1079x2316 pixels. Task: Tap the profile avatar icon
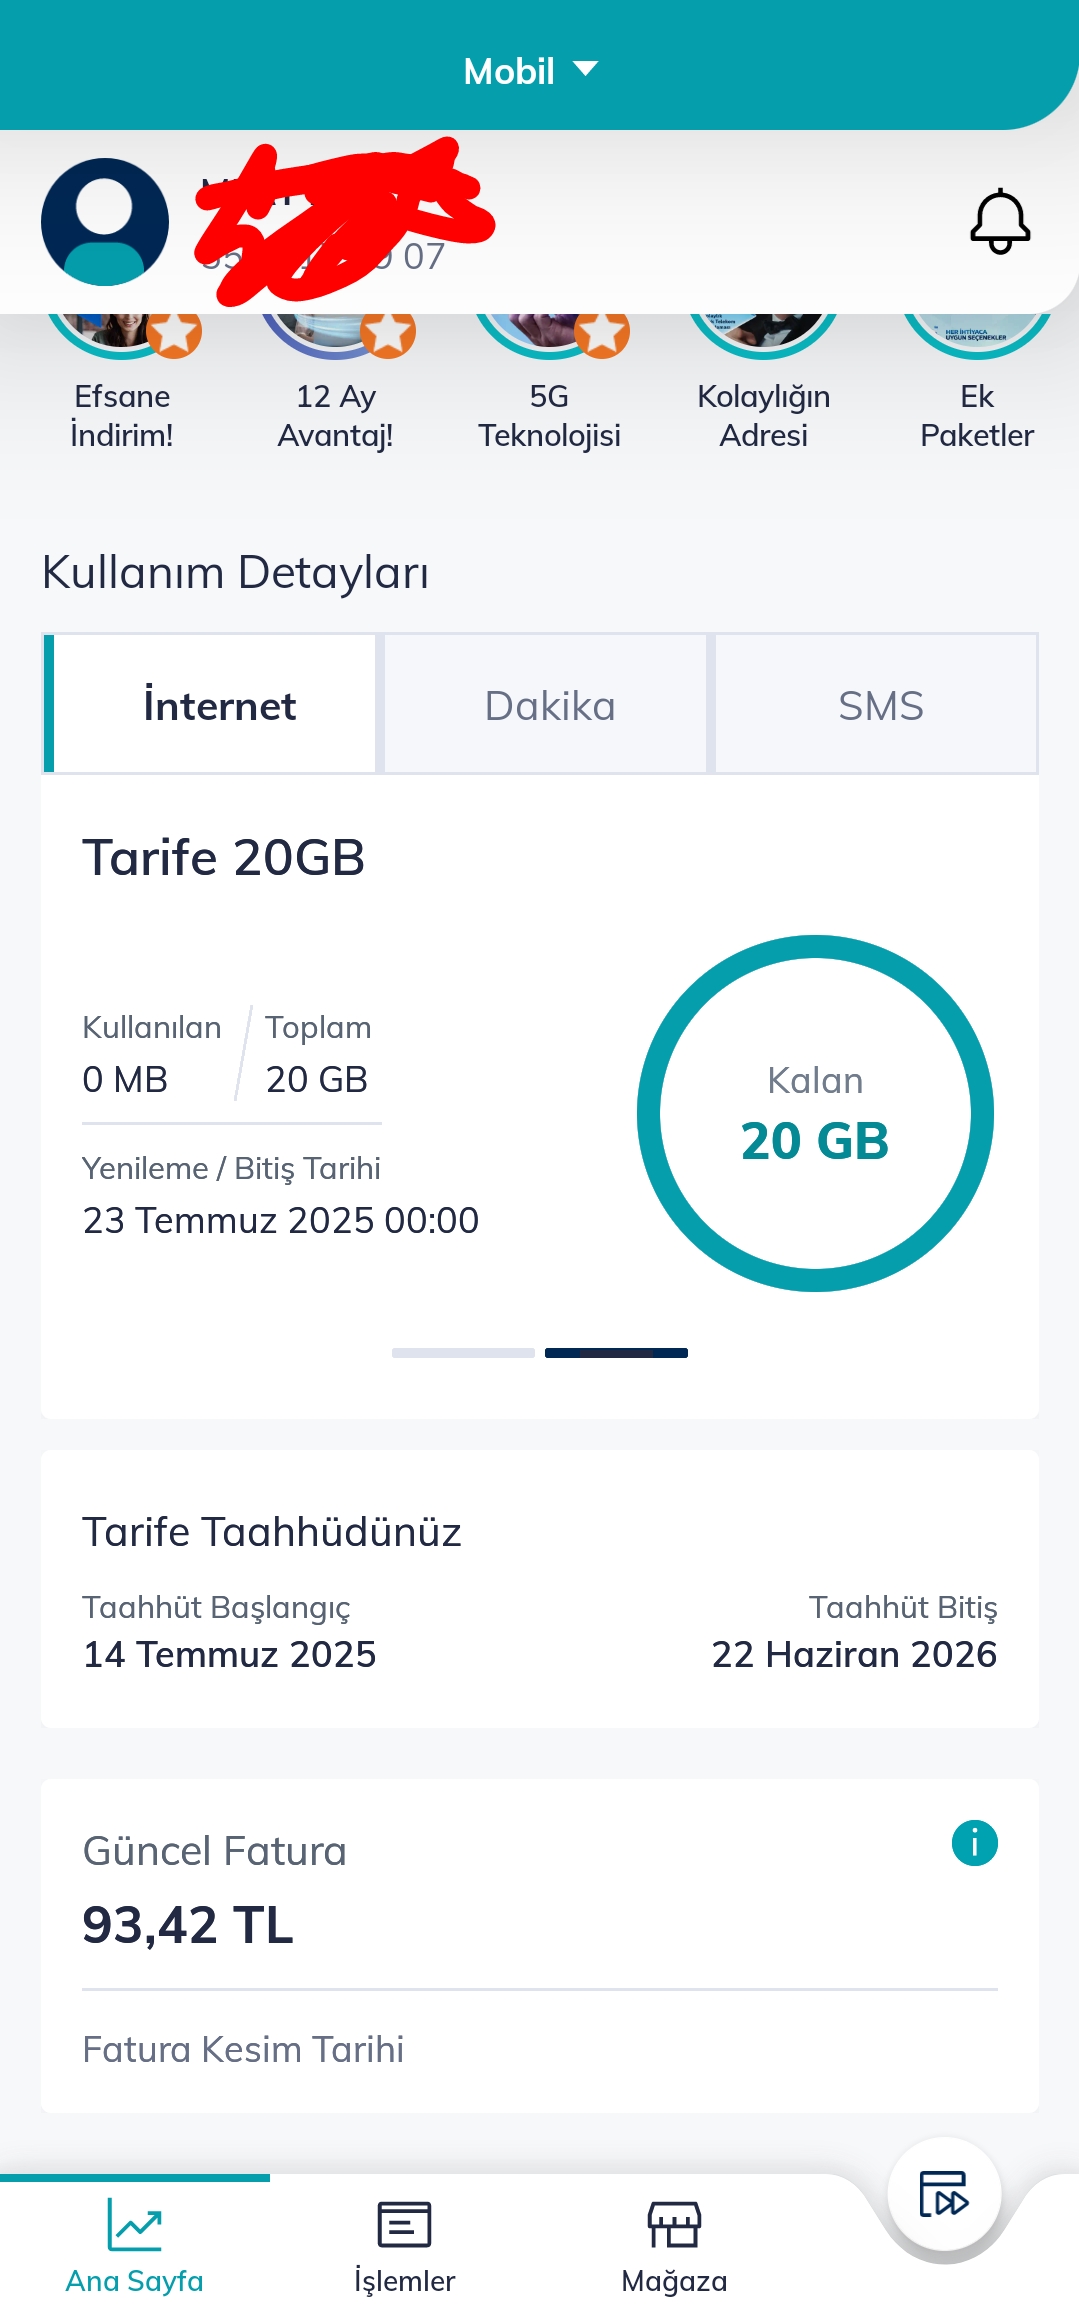(104, 222)
